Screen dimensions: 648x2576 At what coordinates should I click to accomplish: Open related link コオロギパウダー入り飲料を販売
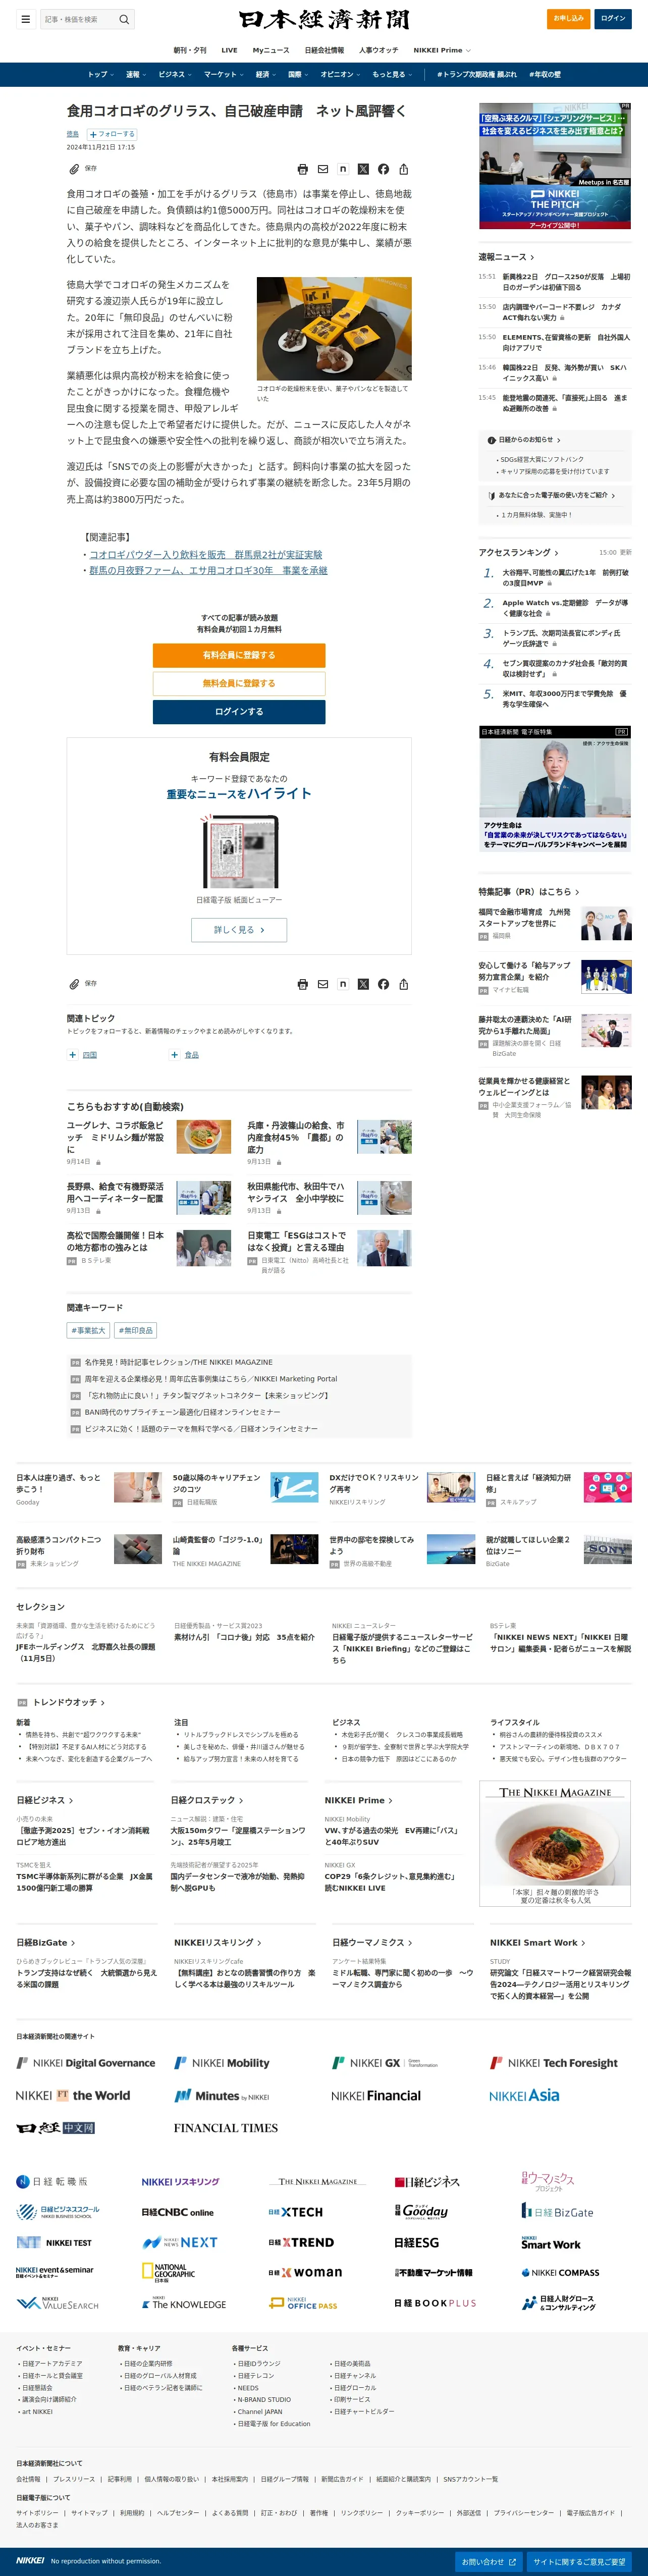click(206, 554)
